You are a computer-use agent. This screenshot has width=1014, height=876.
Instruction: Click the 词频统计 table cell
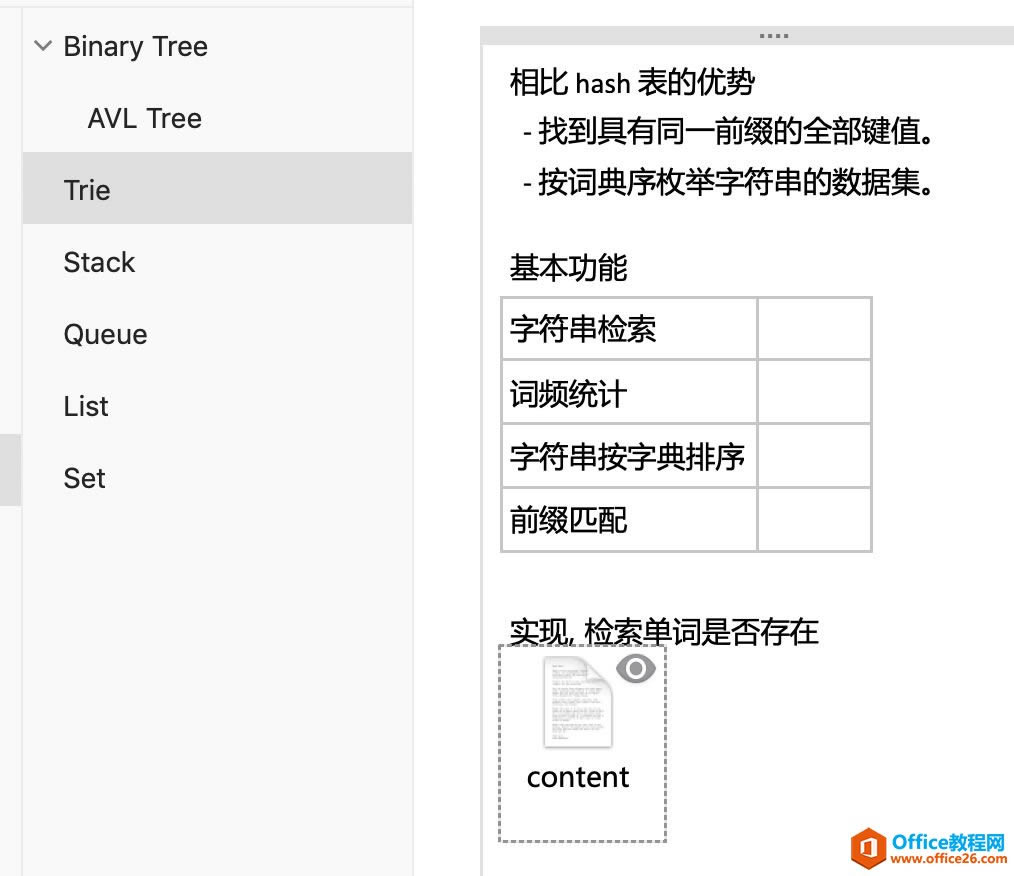click(628, 393)
